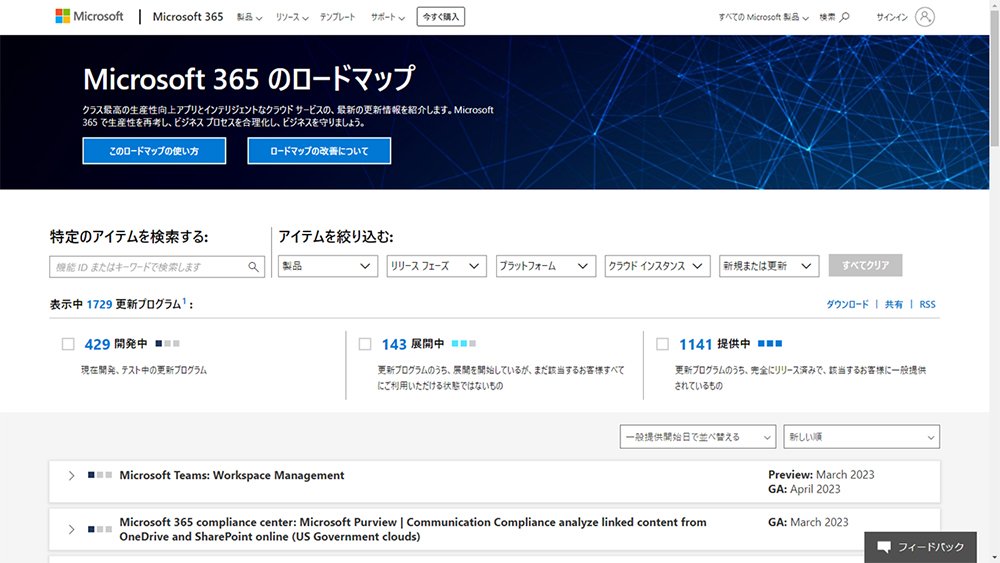Click status icon beside Teams Workspace Management
Image resolution: width=1000 pixels, height=563 pixels.
point(99,475)
